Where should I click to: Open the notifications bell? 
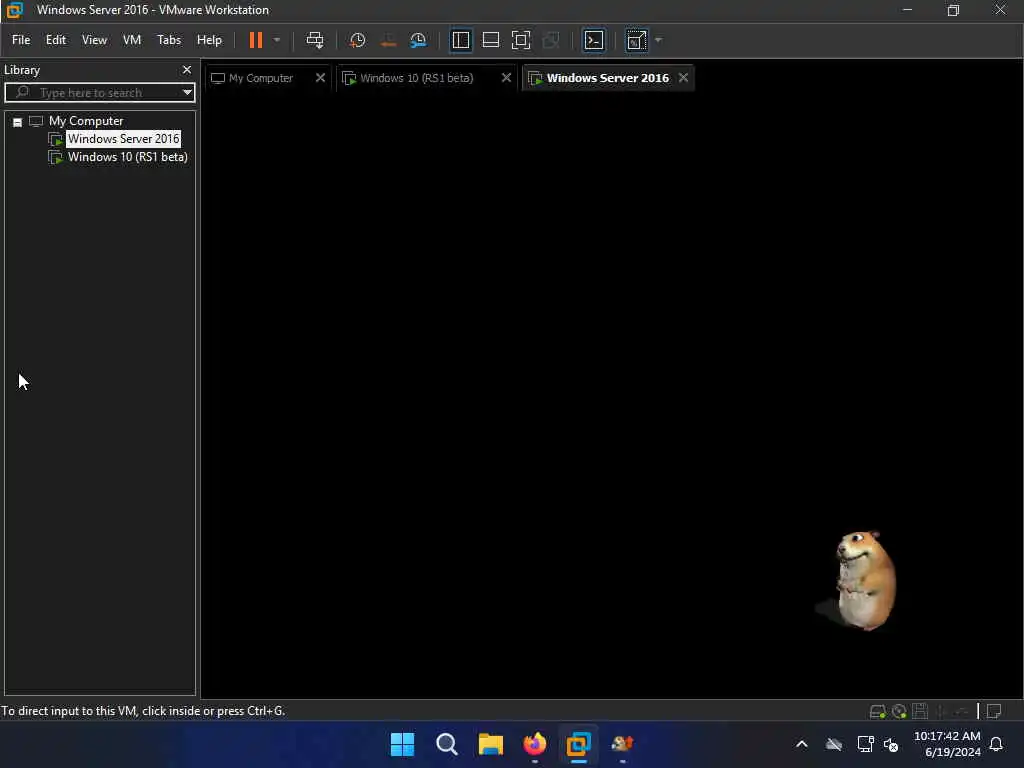[997, 744]
